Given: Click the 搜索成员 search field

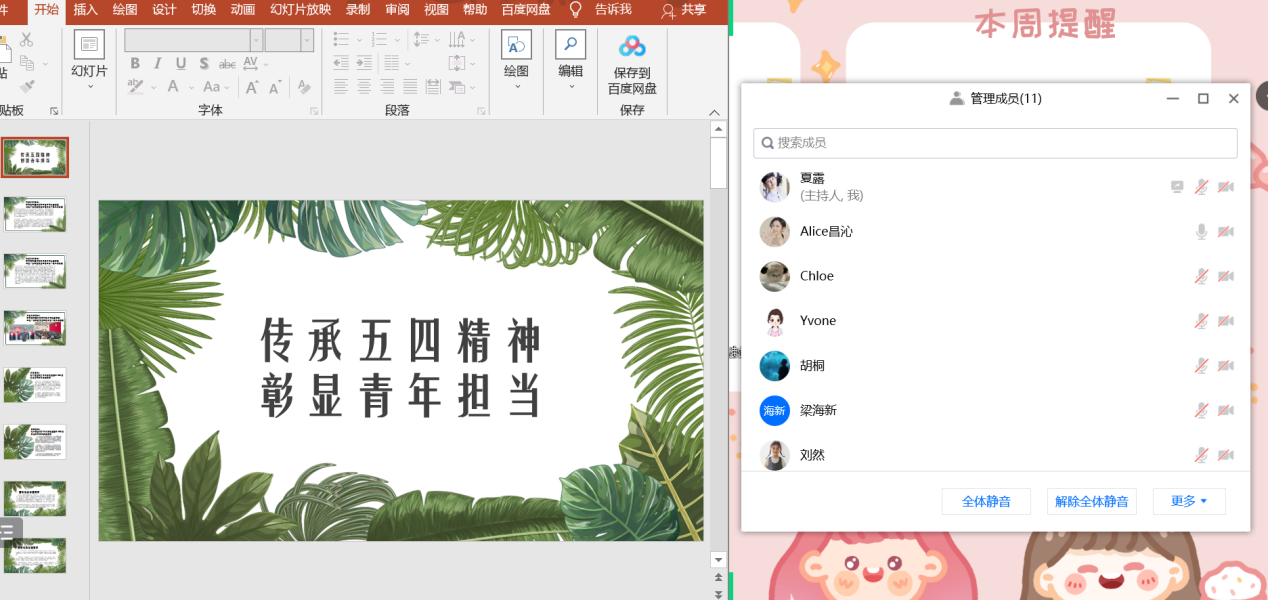Looking at the screenshot, I should click(x=995, y=143).
